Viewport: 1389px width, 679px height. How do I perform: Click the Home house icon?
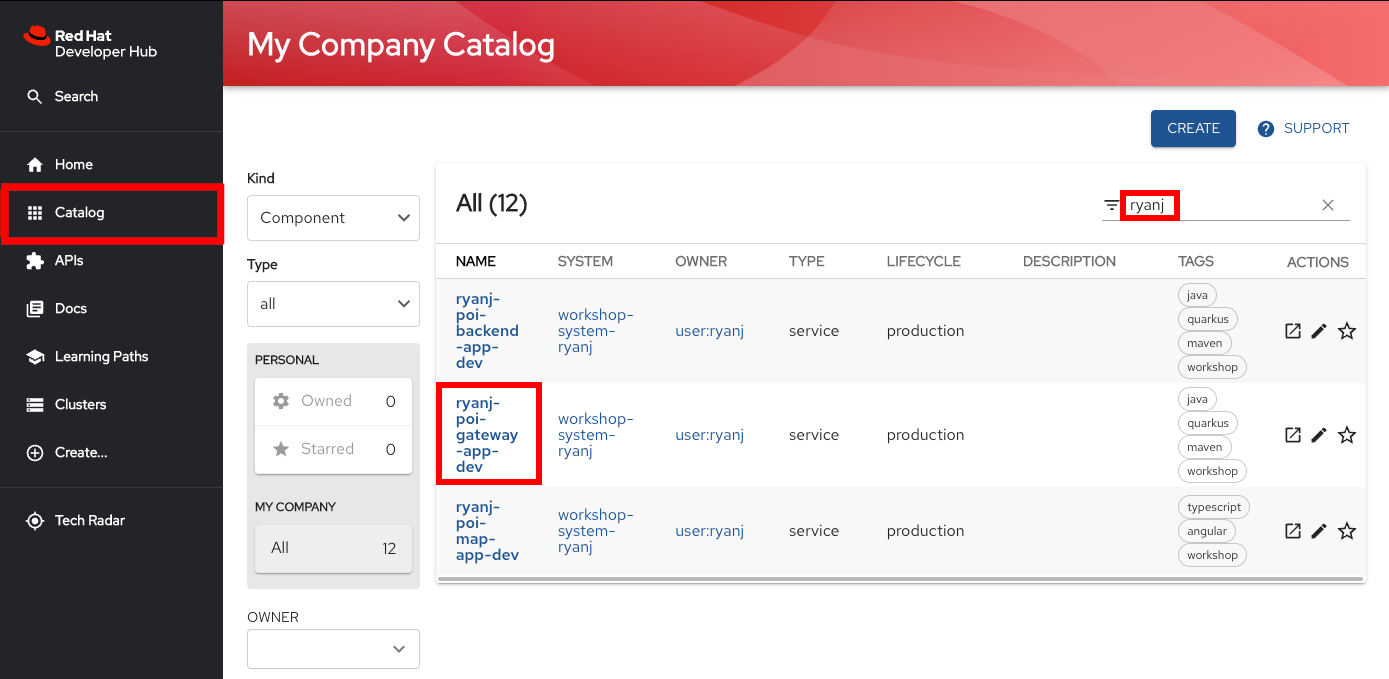pos(35,165)
